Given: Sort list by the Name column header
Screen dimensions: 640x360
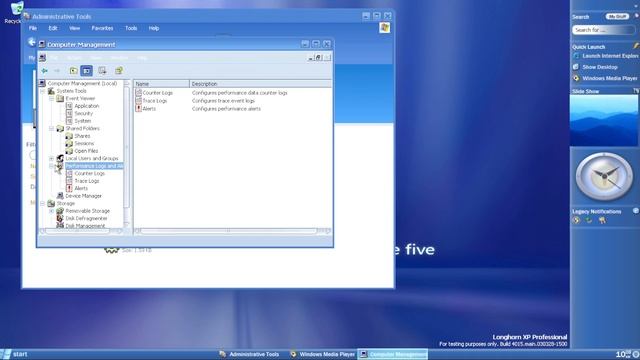Looking at the screenshot, I should 162,84.
